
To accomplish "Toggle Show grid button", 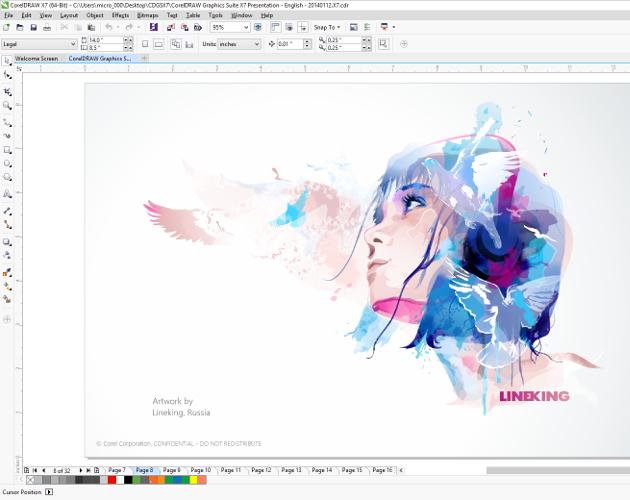I will point(289,27).
